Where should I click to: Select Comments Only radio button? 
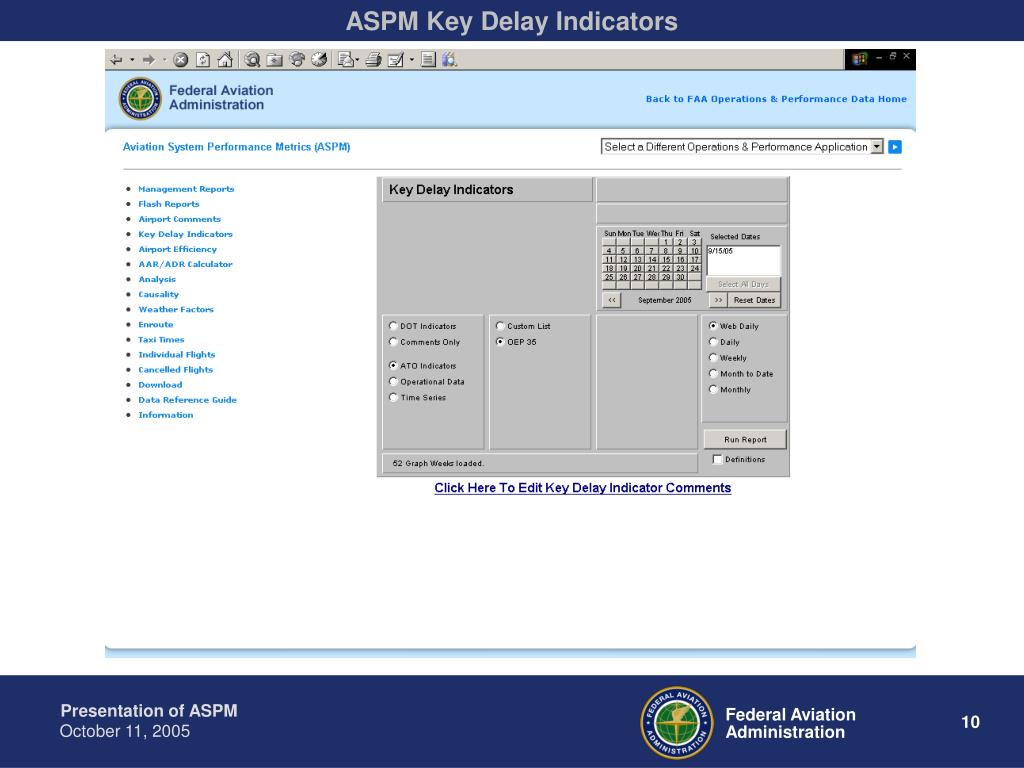(x=393, y=341)
